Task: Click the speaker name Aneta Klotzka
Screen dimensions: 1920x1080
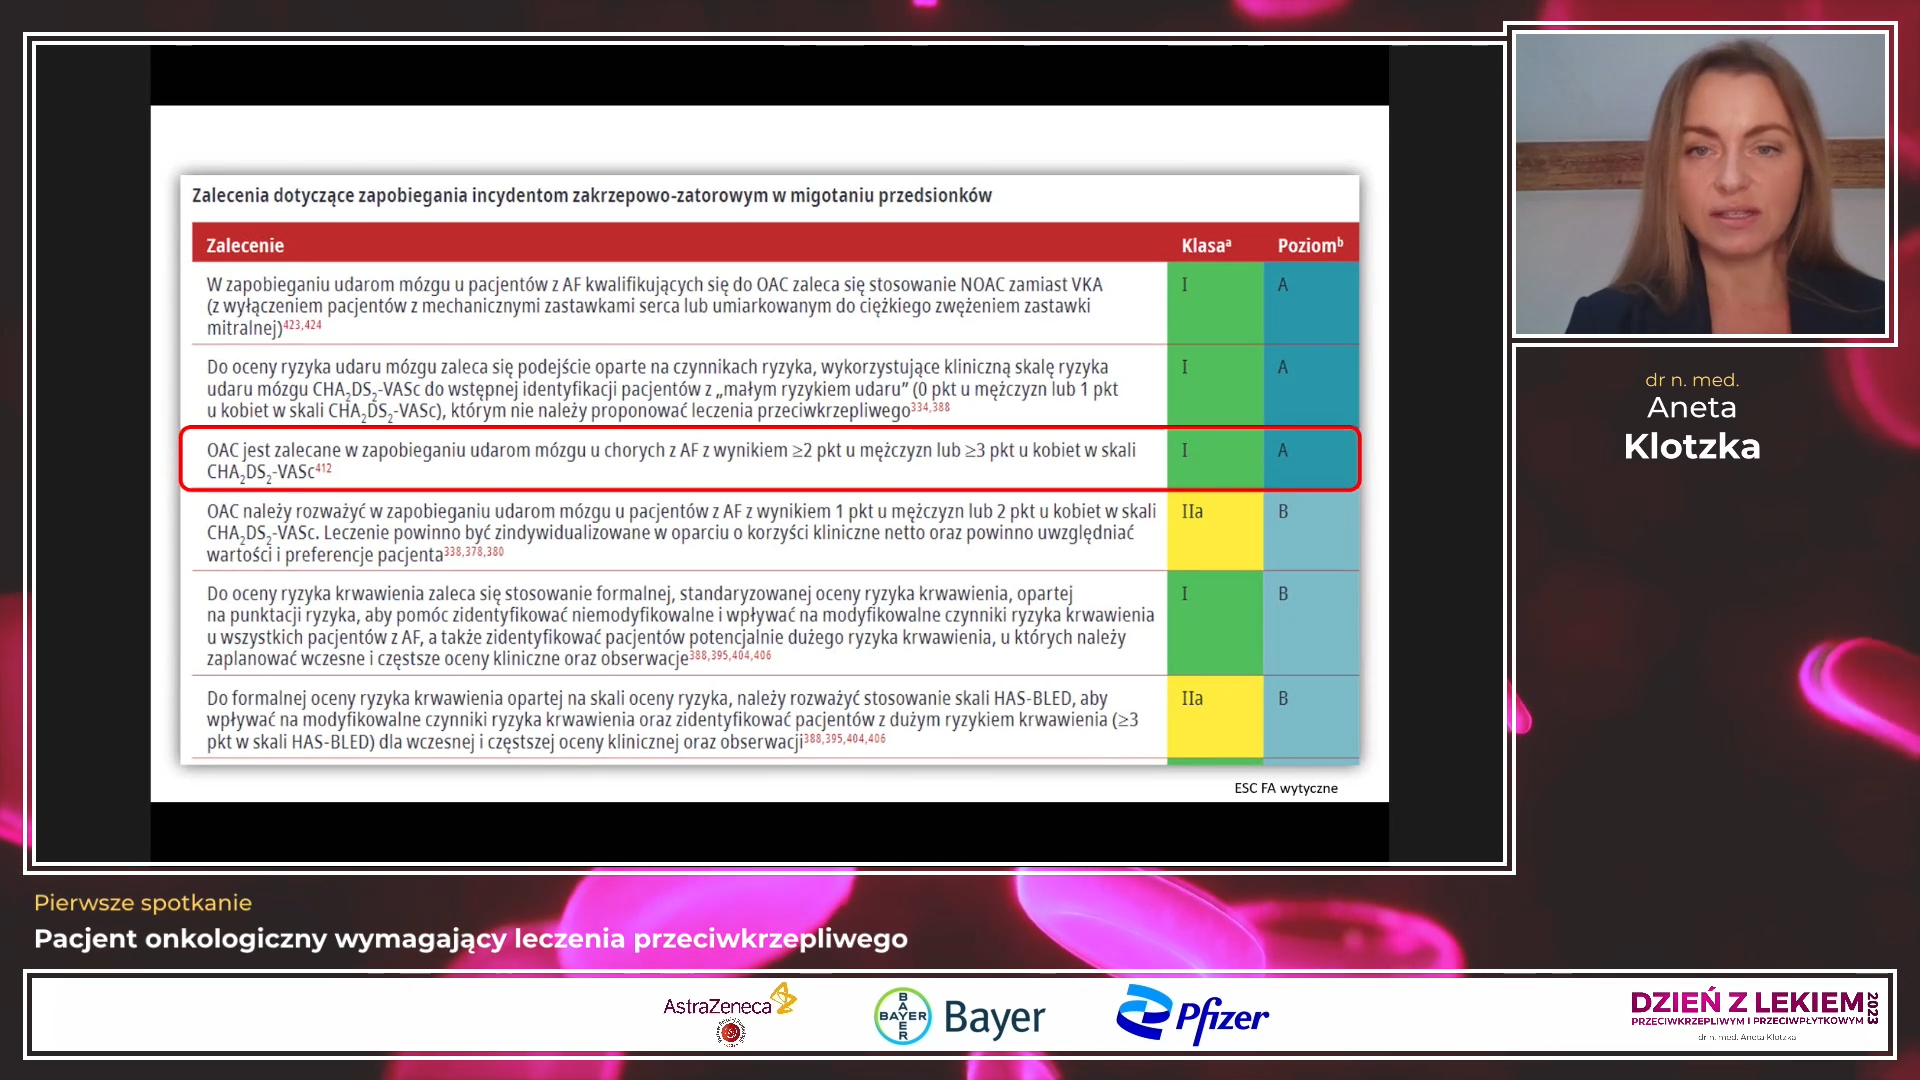Action: click(x=1692, y=428)
